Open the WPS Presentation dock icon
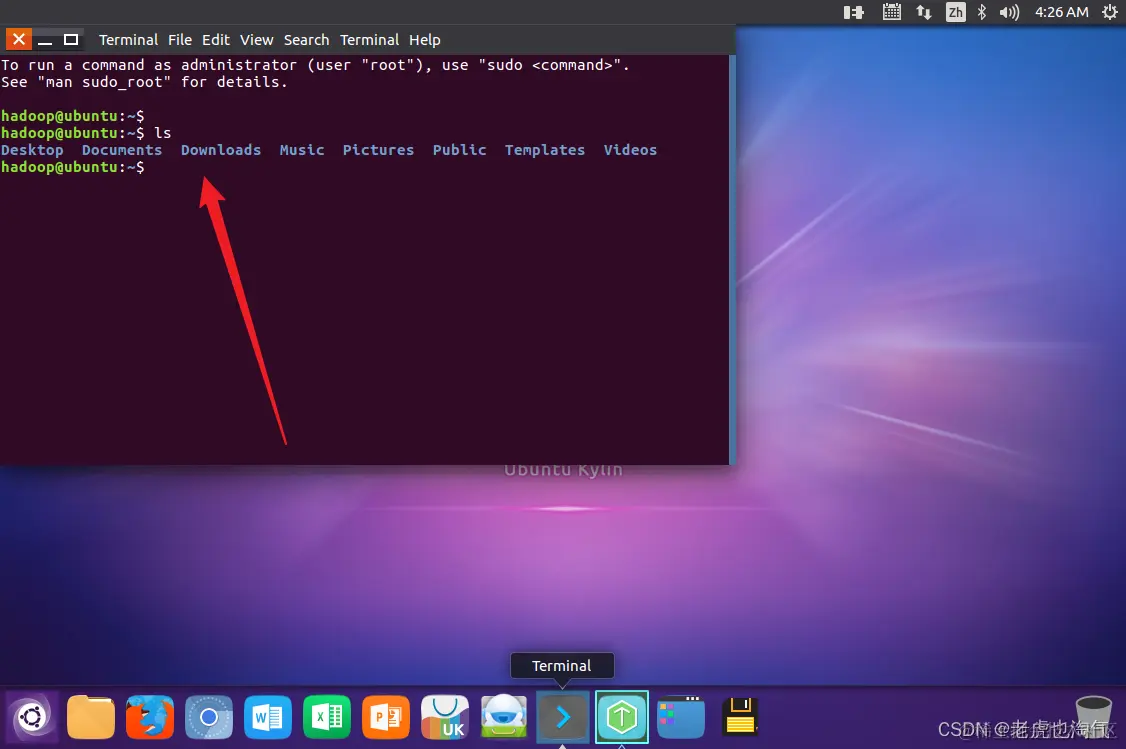1126x749 pixels. [386, 717]
